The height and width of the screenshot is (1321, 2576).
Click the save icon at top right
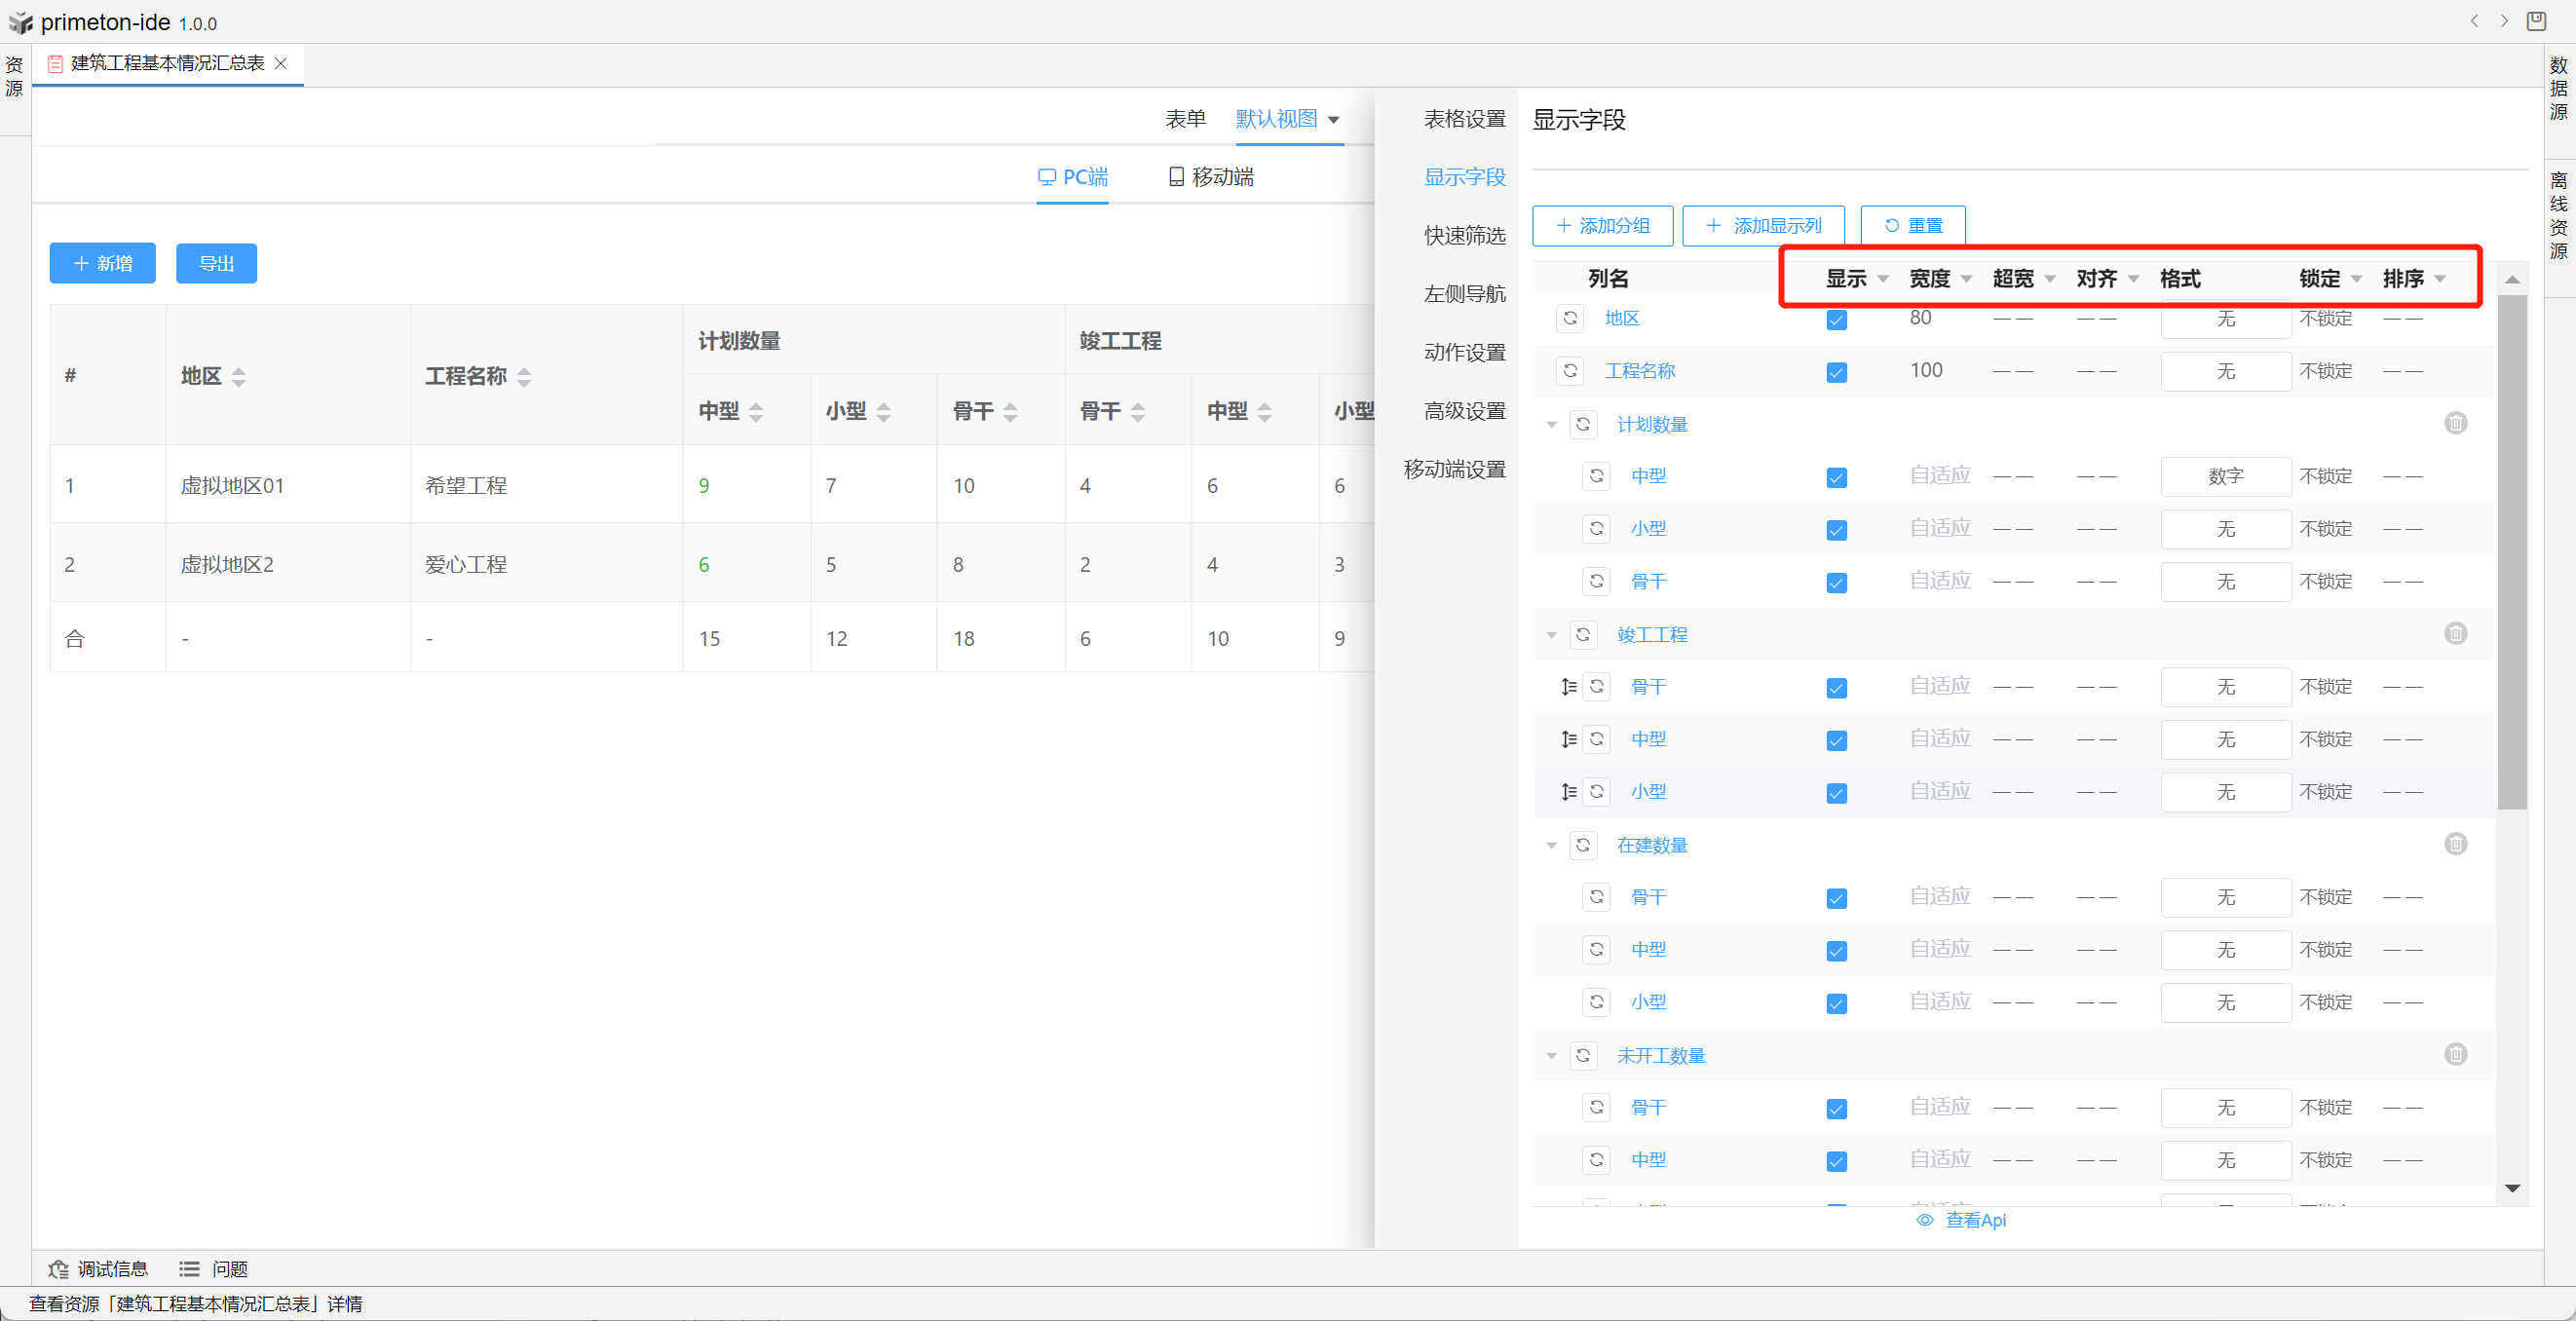pyautogui.click(x=2537, y=21)
